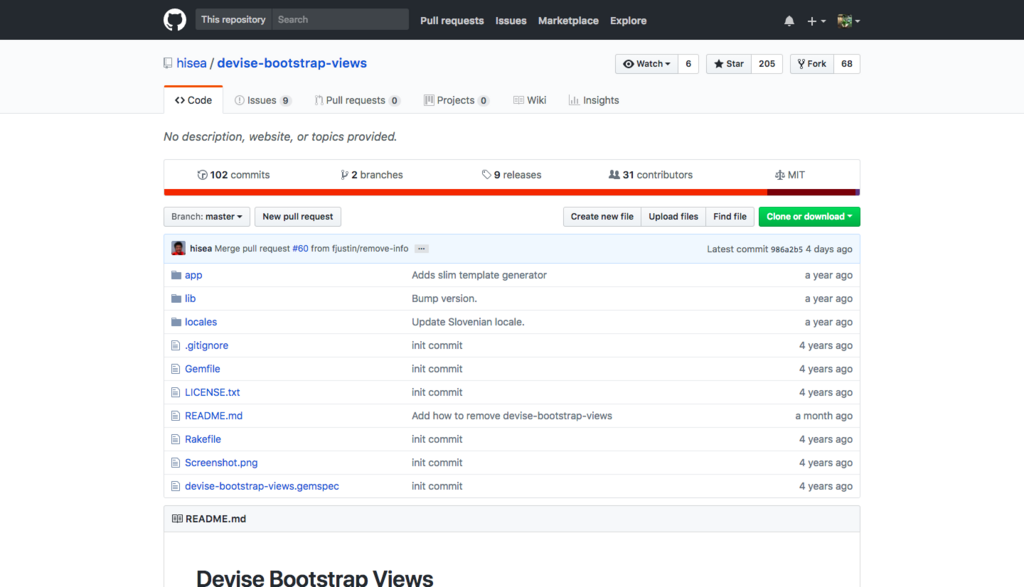Click the app folder icon
The height and width of the screenshot is (587, 1024).
coord(176,275)
